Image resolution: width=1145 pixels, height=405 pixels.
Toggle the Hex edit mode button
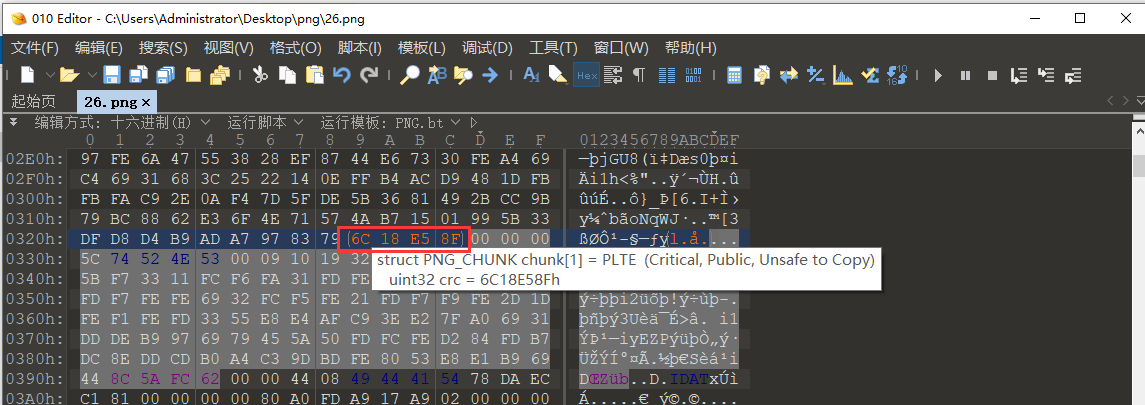click(x=586, y=75)
